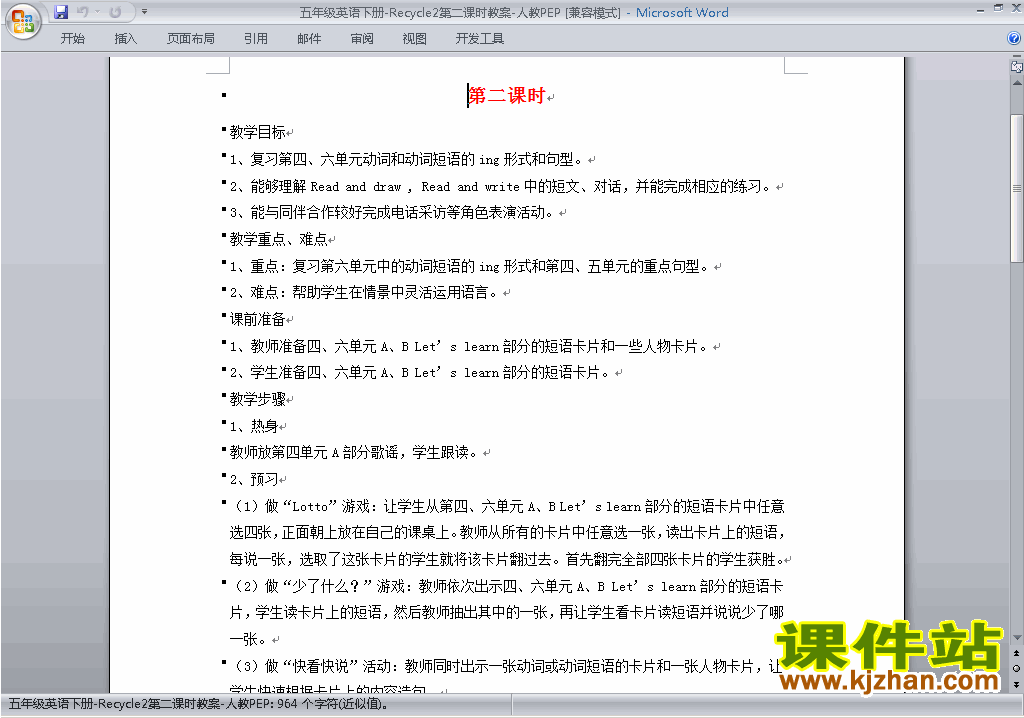
Task: Click the word count text in the status bar
Action: click(x=199, y=704)
